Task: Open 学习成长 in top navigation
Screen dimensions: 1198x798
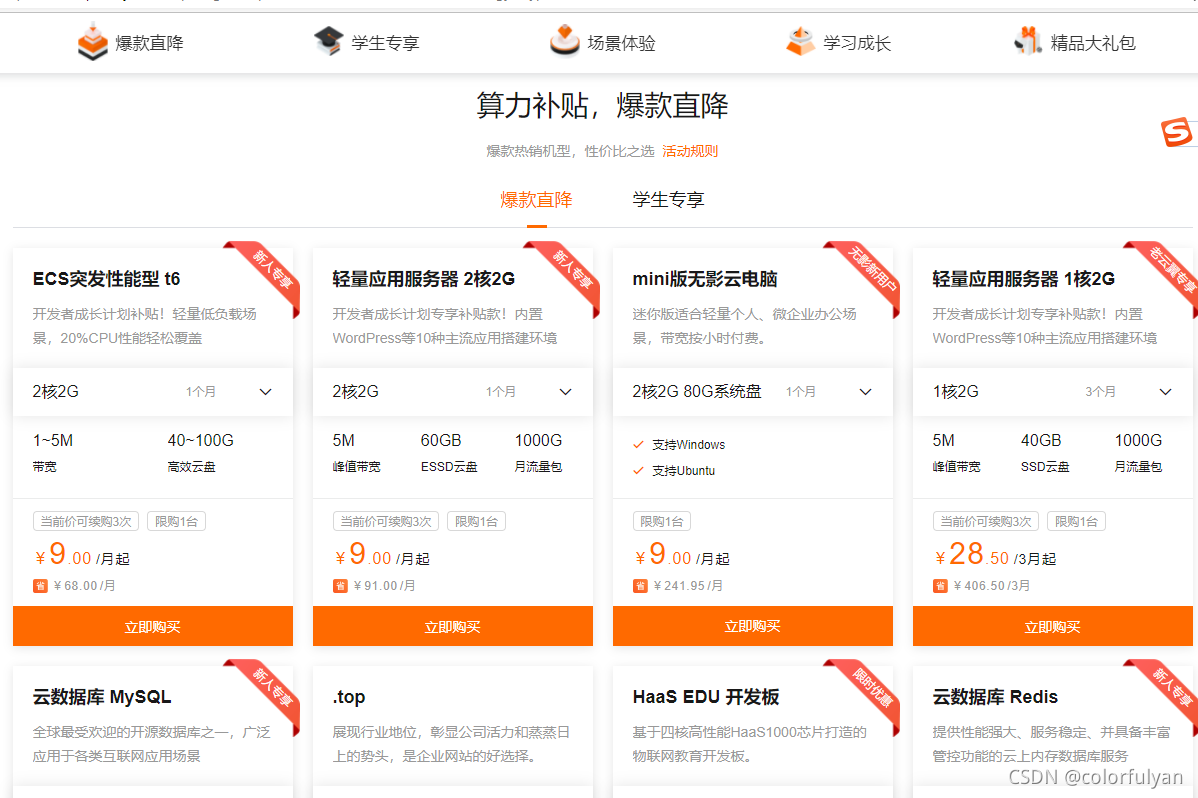Action: (856, 43)
